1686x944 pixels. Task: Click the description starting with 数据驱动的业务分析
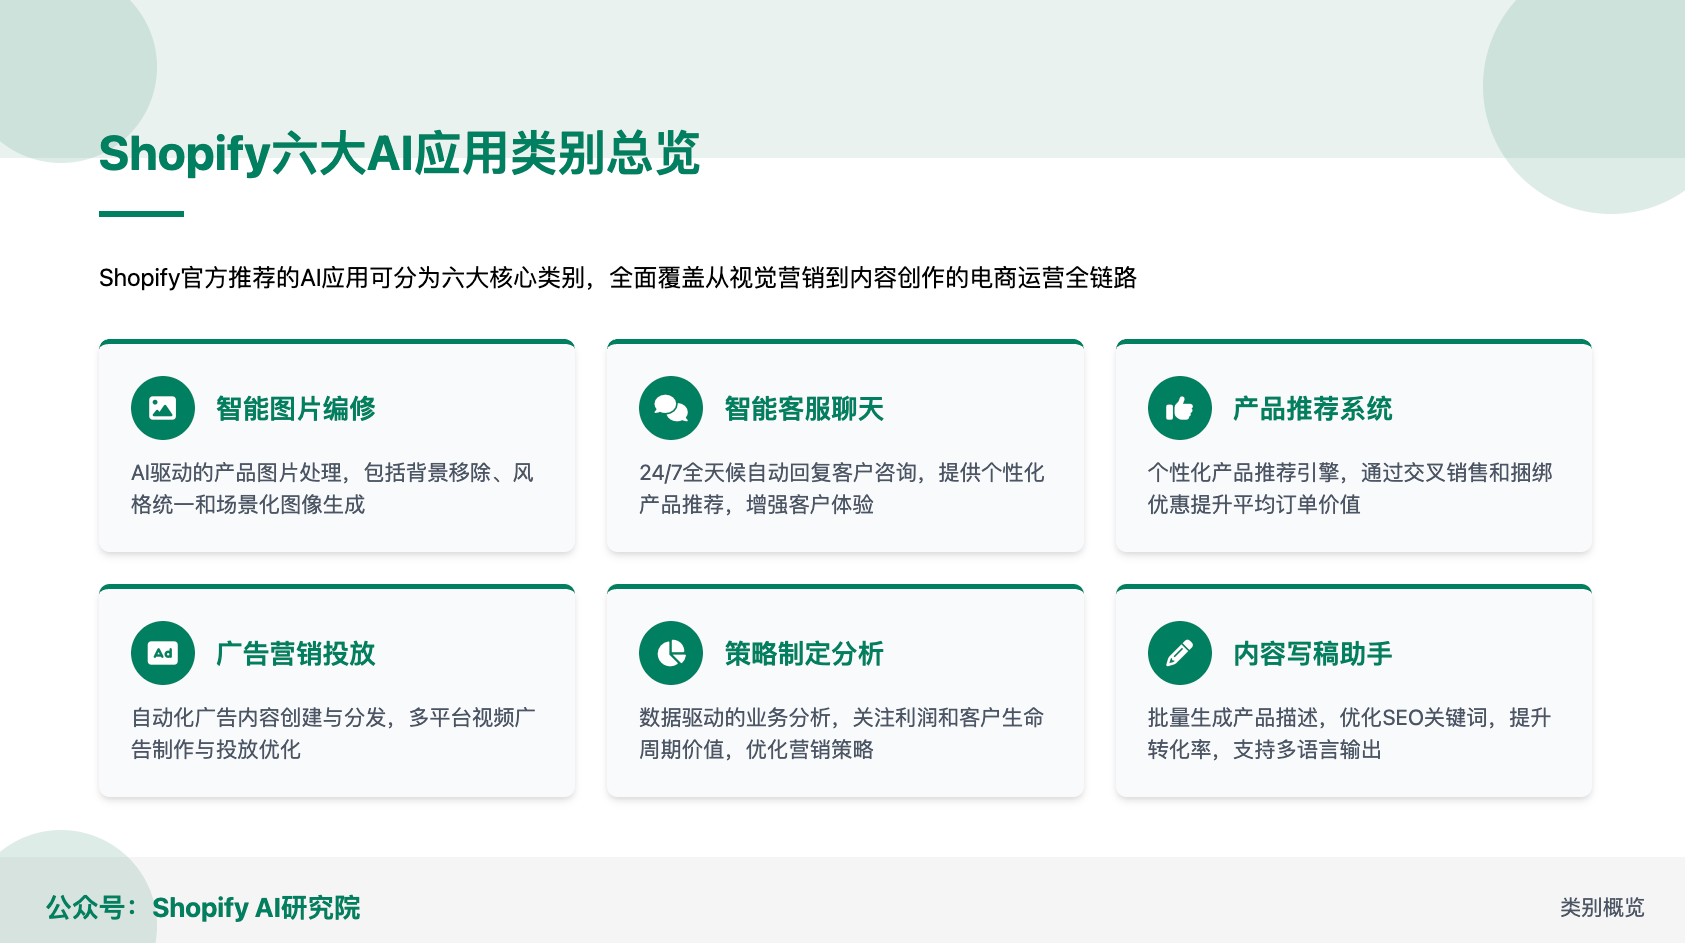click(x=842, y=733)
